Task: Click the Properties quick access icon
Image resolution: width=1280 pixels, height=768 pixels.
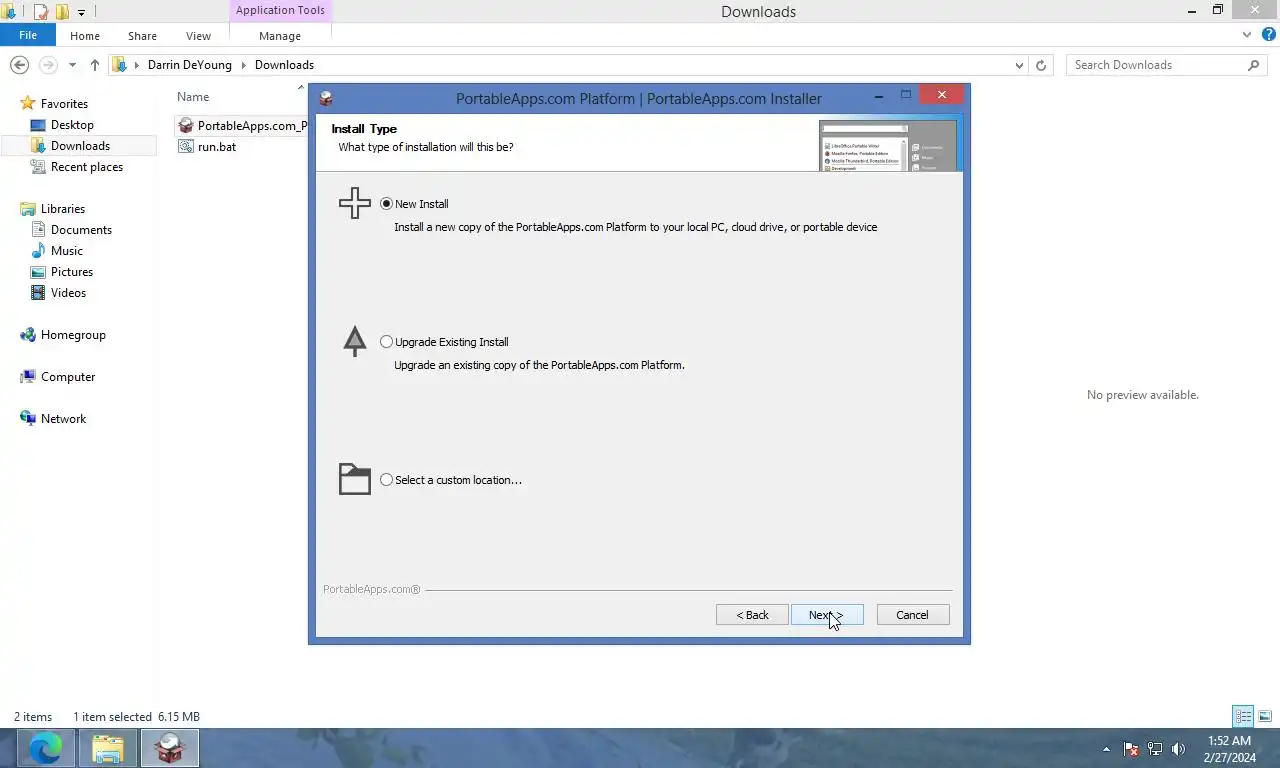Action: pyautogui.click(x=41, y=12)
